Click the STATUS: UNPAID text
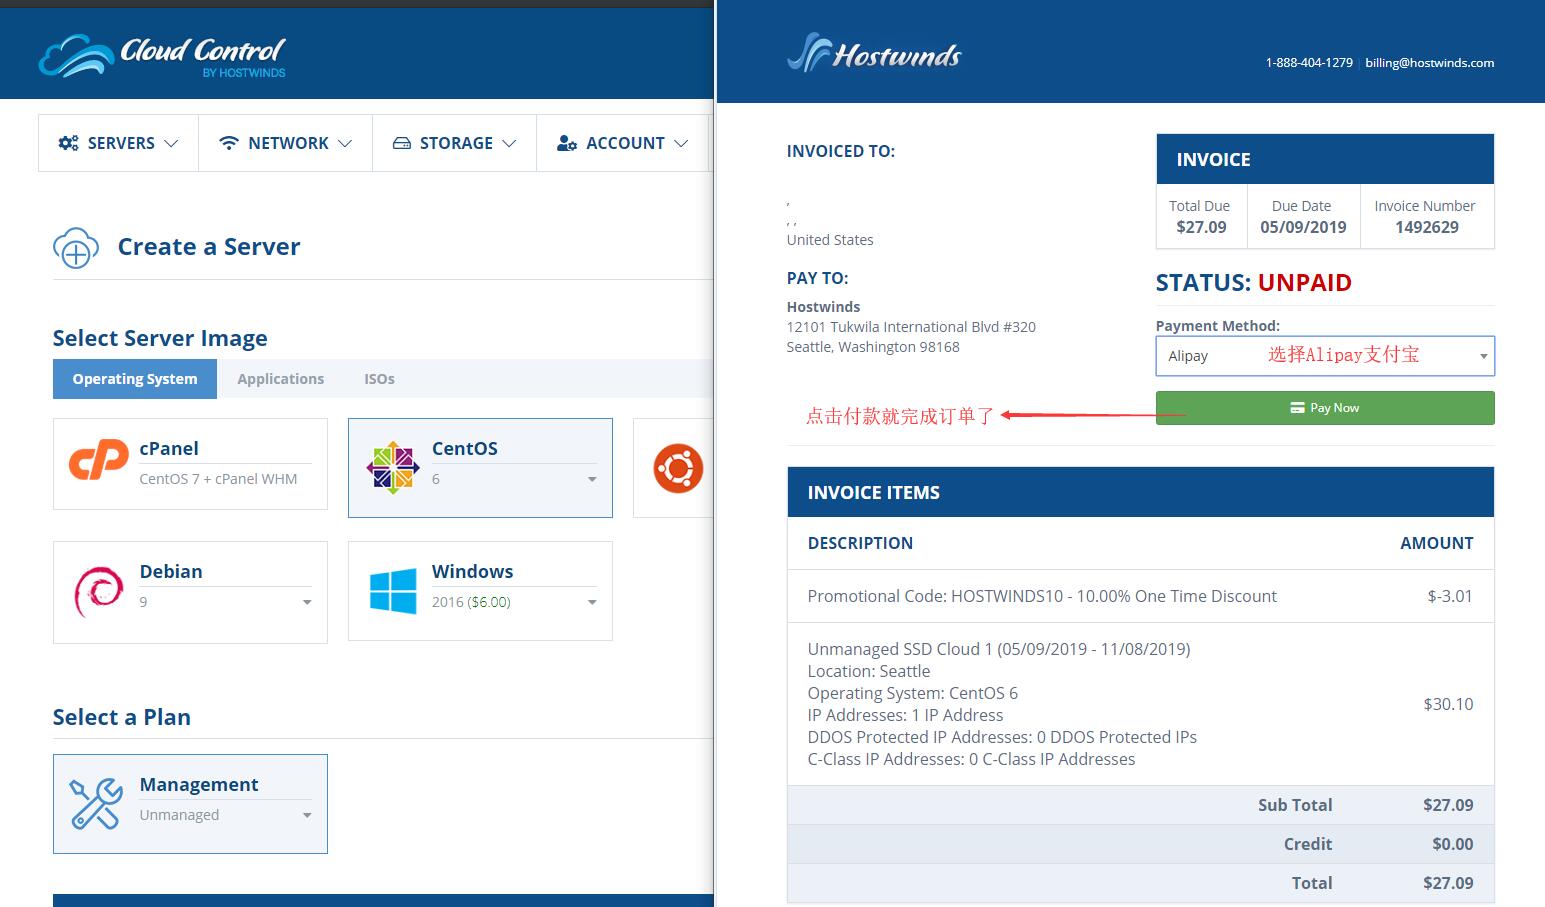Image resolution: width=1545 pixels, height=907 pixels. pyautogui.click(x=1254, y=283)
